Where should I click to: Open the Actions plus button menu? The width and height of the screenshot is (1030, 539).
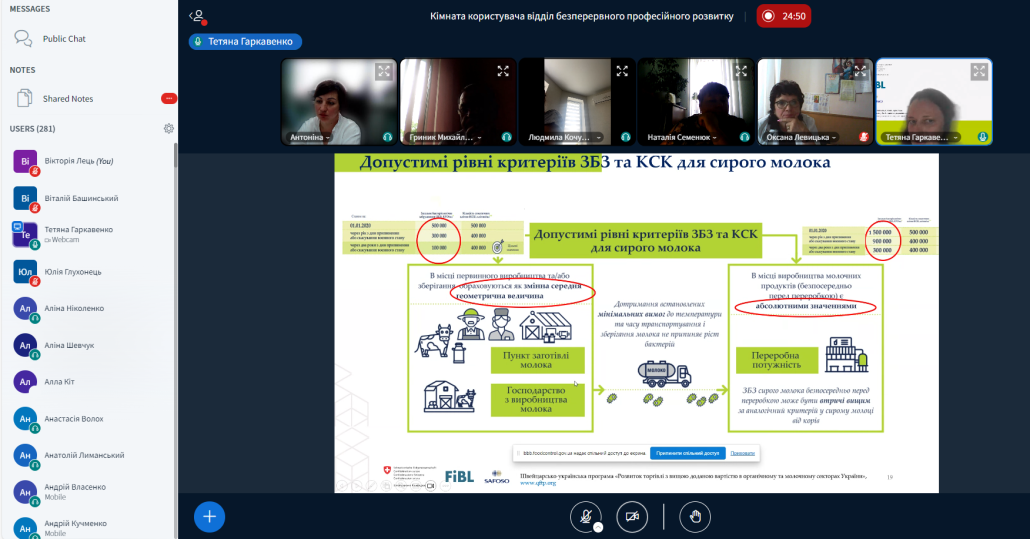click(209, 516)
